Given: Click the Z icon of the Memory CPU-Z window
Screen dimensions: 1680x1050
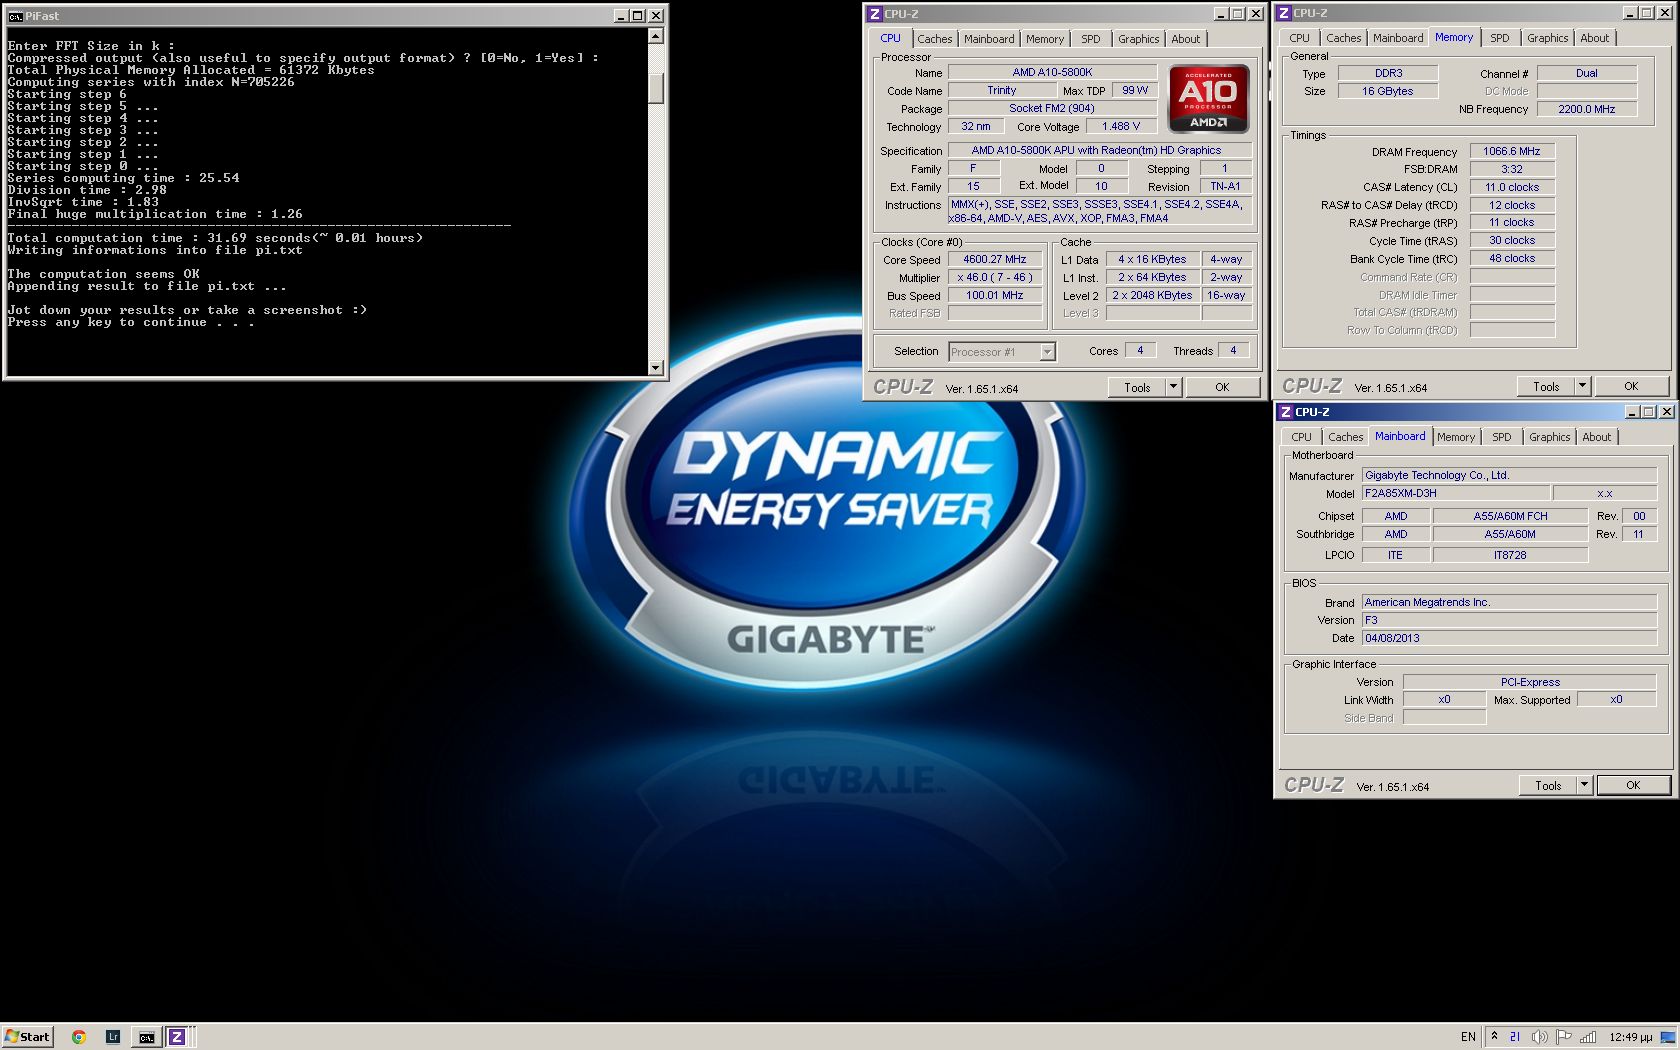Looking at the screenshot, I should pos(1284,13).
